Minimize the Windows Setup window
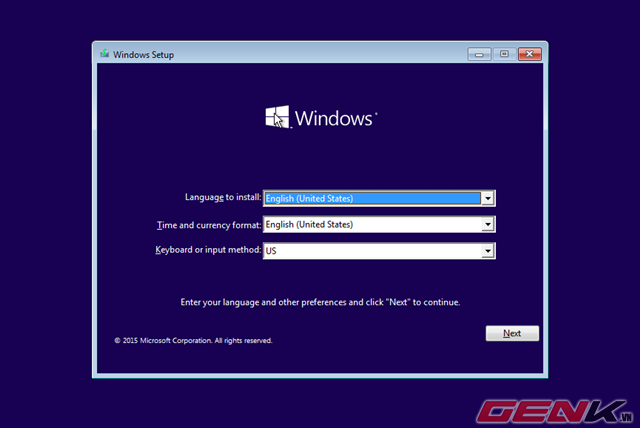Screen dimensions: 640x428 click(479, 54)
